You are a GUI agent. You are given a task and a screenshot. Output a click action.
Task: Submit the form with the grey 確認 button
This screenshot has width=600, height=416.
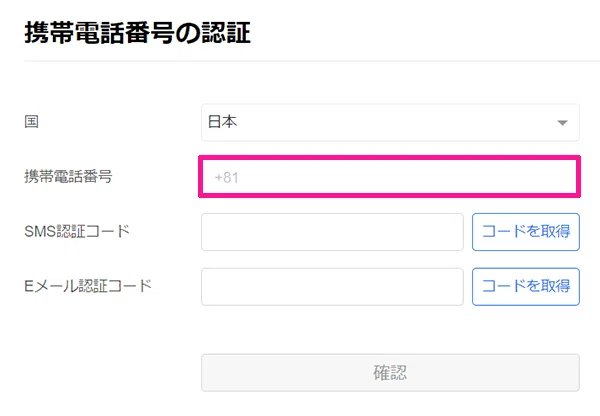(390, 373)
